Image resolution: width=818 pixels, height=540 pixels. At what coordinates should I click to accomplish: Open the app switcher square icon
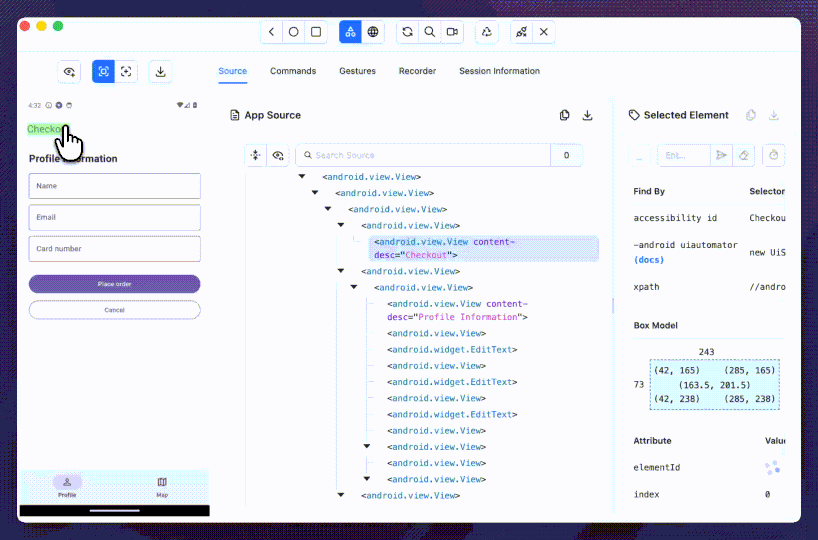click(316, 32)
